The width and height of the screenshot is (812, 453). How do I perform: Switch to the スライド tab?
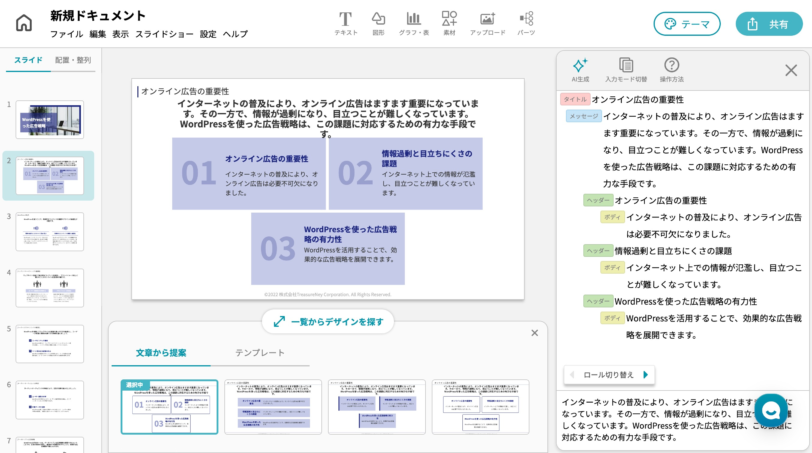pos(28,60)
